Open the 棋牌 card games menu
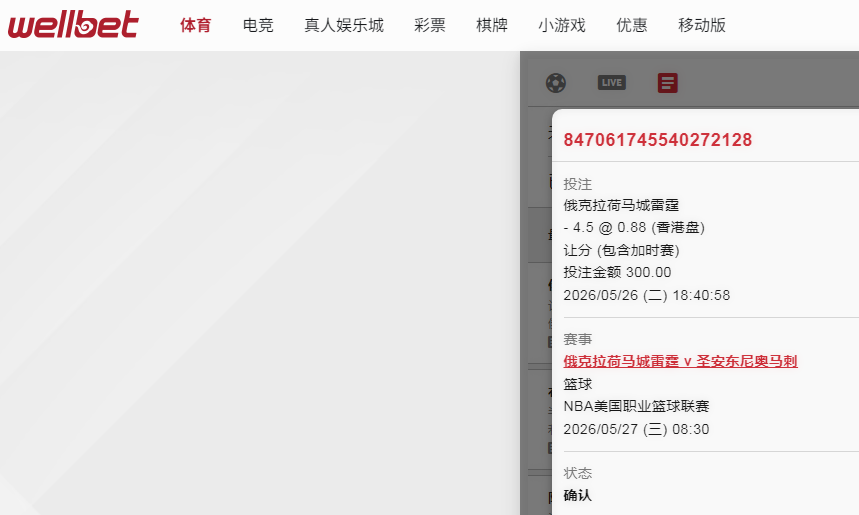Screen dimensions: 859x515 [492, 25]
